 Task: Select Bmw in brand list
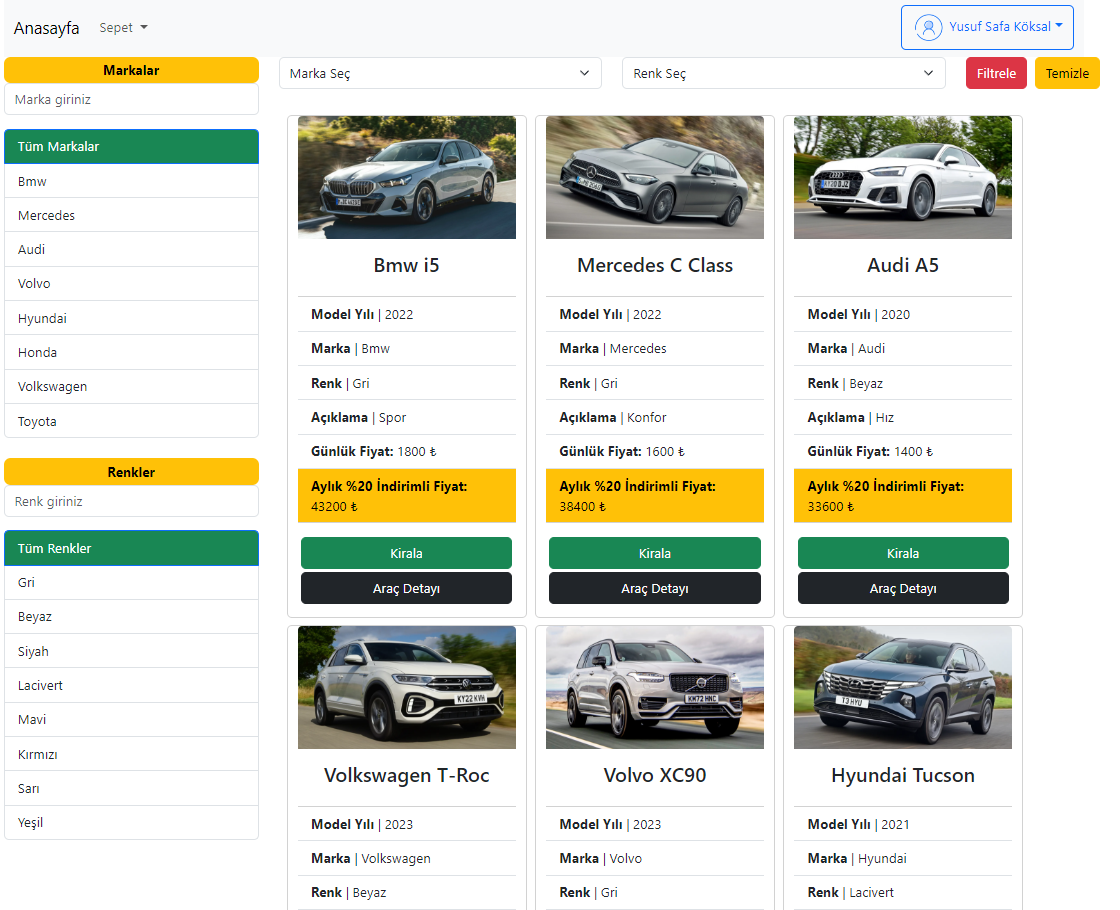131,181
